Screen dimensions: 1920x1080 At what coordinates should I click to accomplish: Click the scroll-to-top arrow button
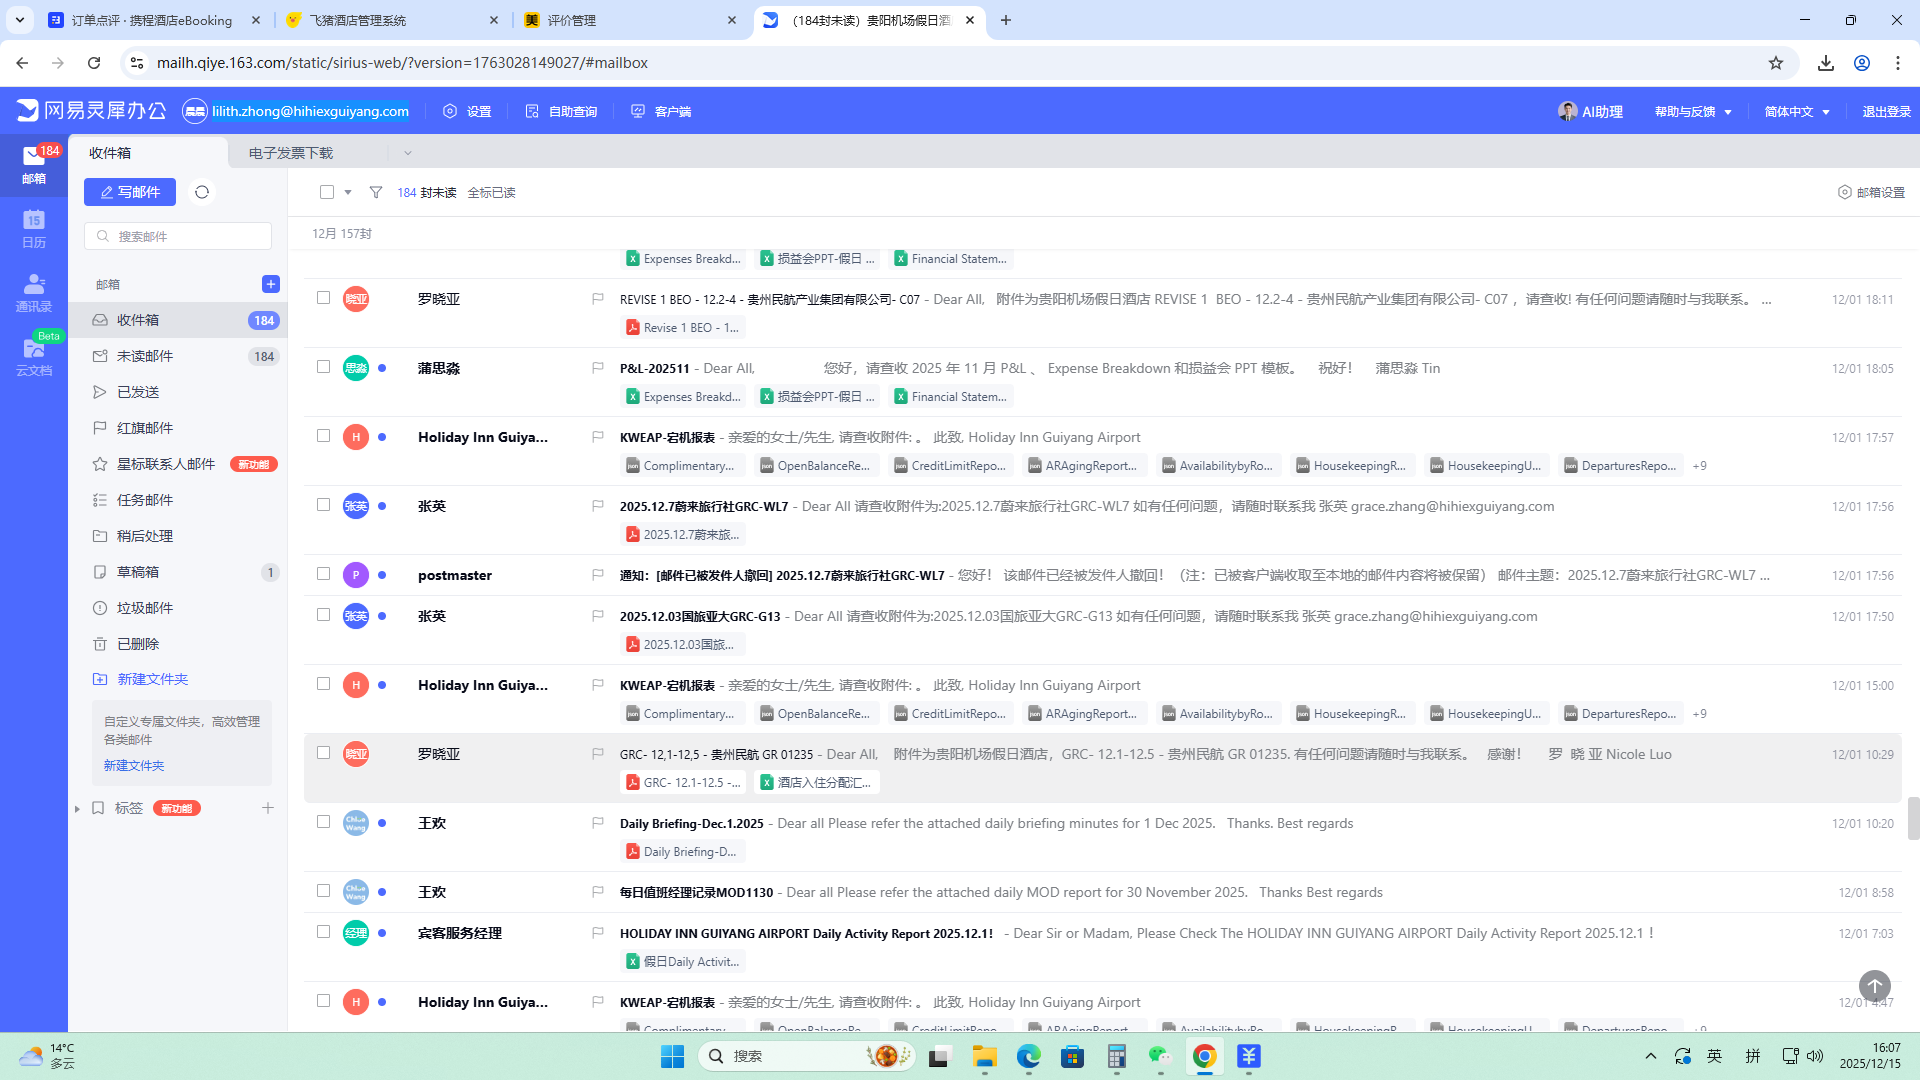pyautogui.click(x=1874, y=986)
